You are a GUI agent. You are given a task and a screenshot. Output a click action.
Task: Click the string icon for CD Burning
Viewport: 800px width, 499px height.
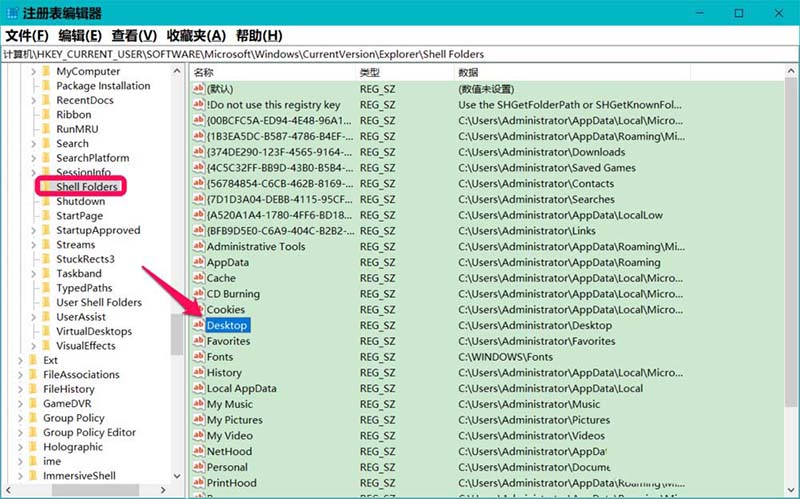(198, 293)
